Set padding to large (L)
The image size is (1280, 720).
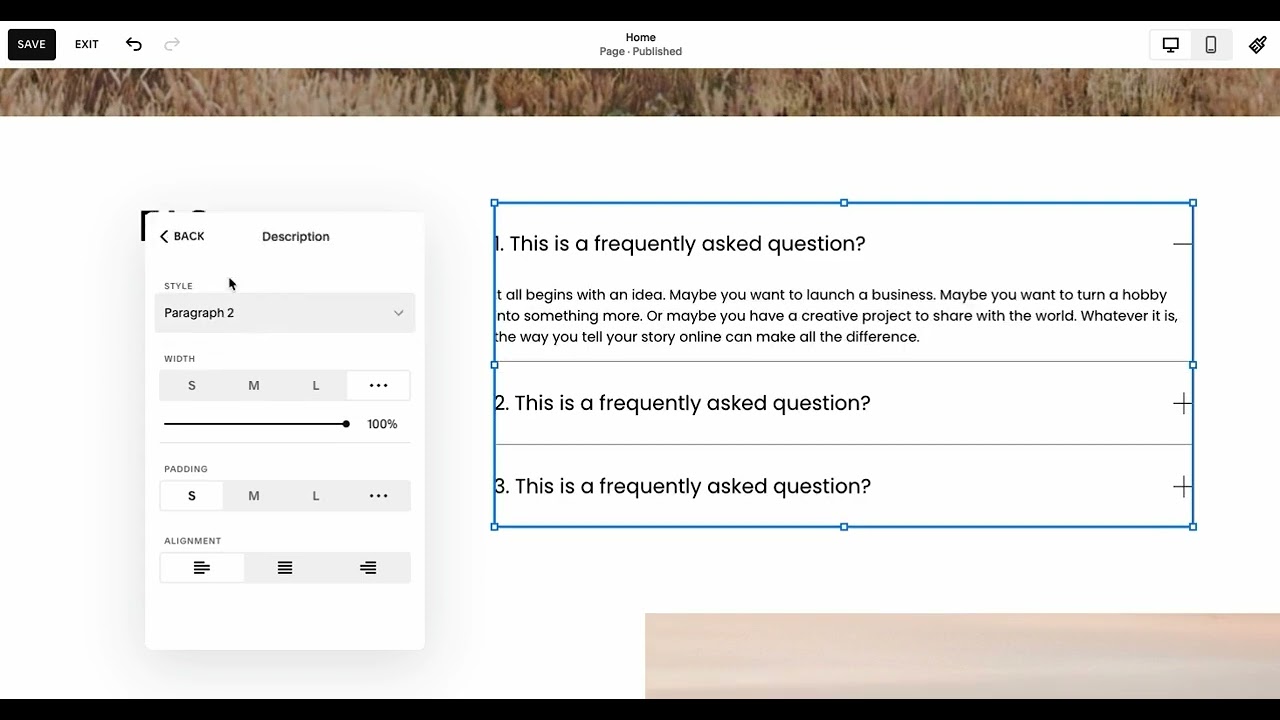click(316, 496)
